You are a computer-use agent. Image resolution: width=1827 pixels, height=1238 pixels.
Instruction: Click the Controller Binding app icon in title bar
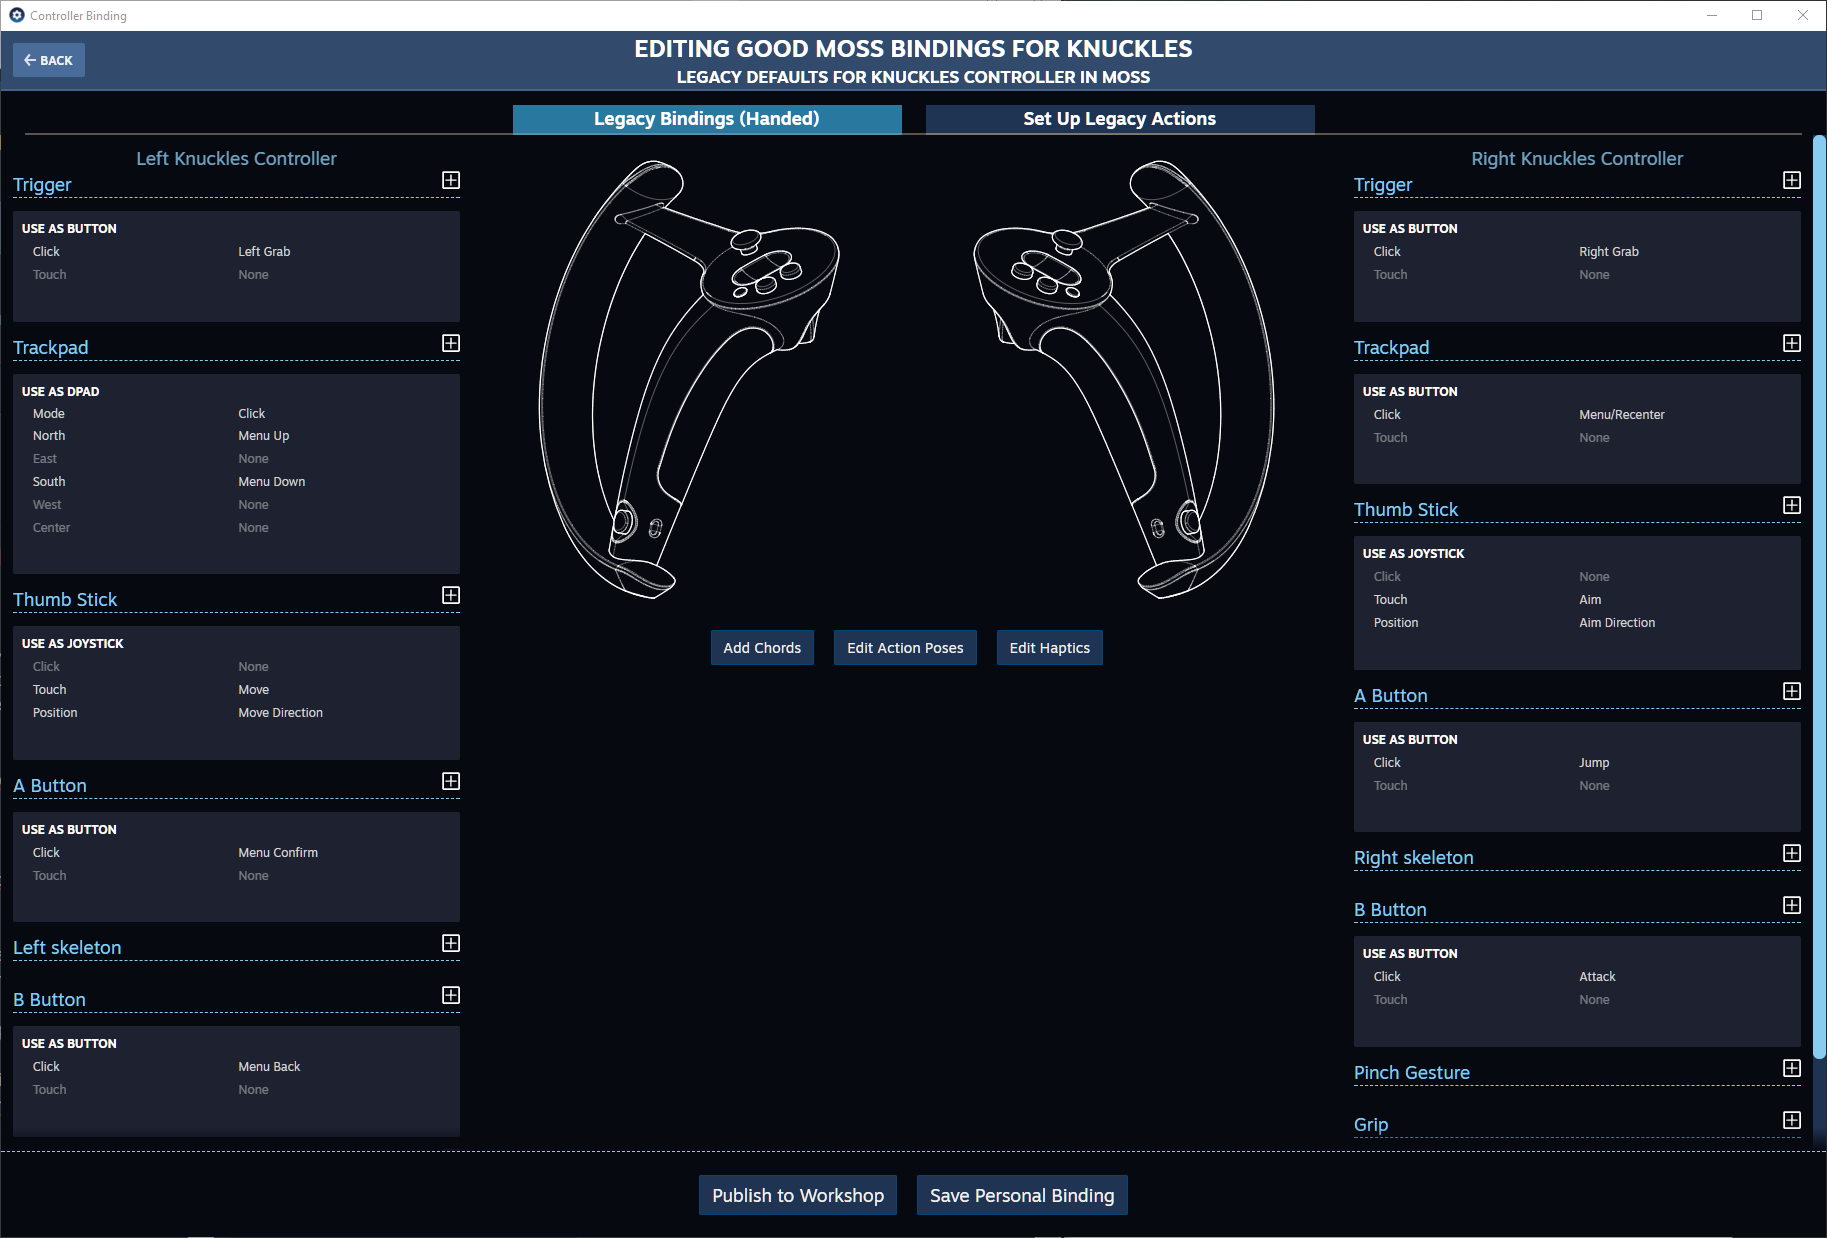(17, 15)
